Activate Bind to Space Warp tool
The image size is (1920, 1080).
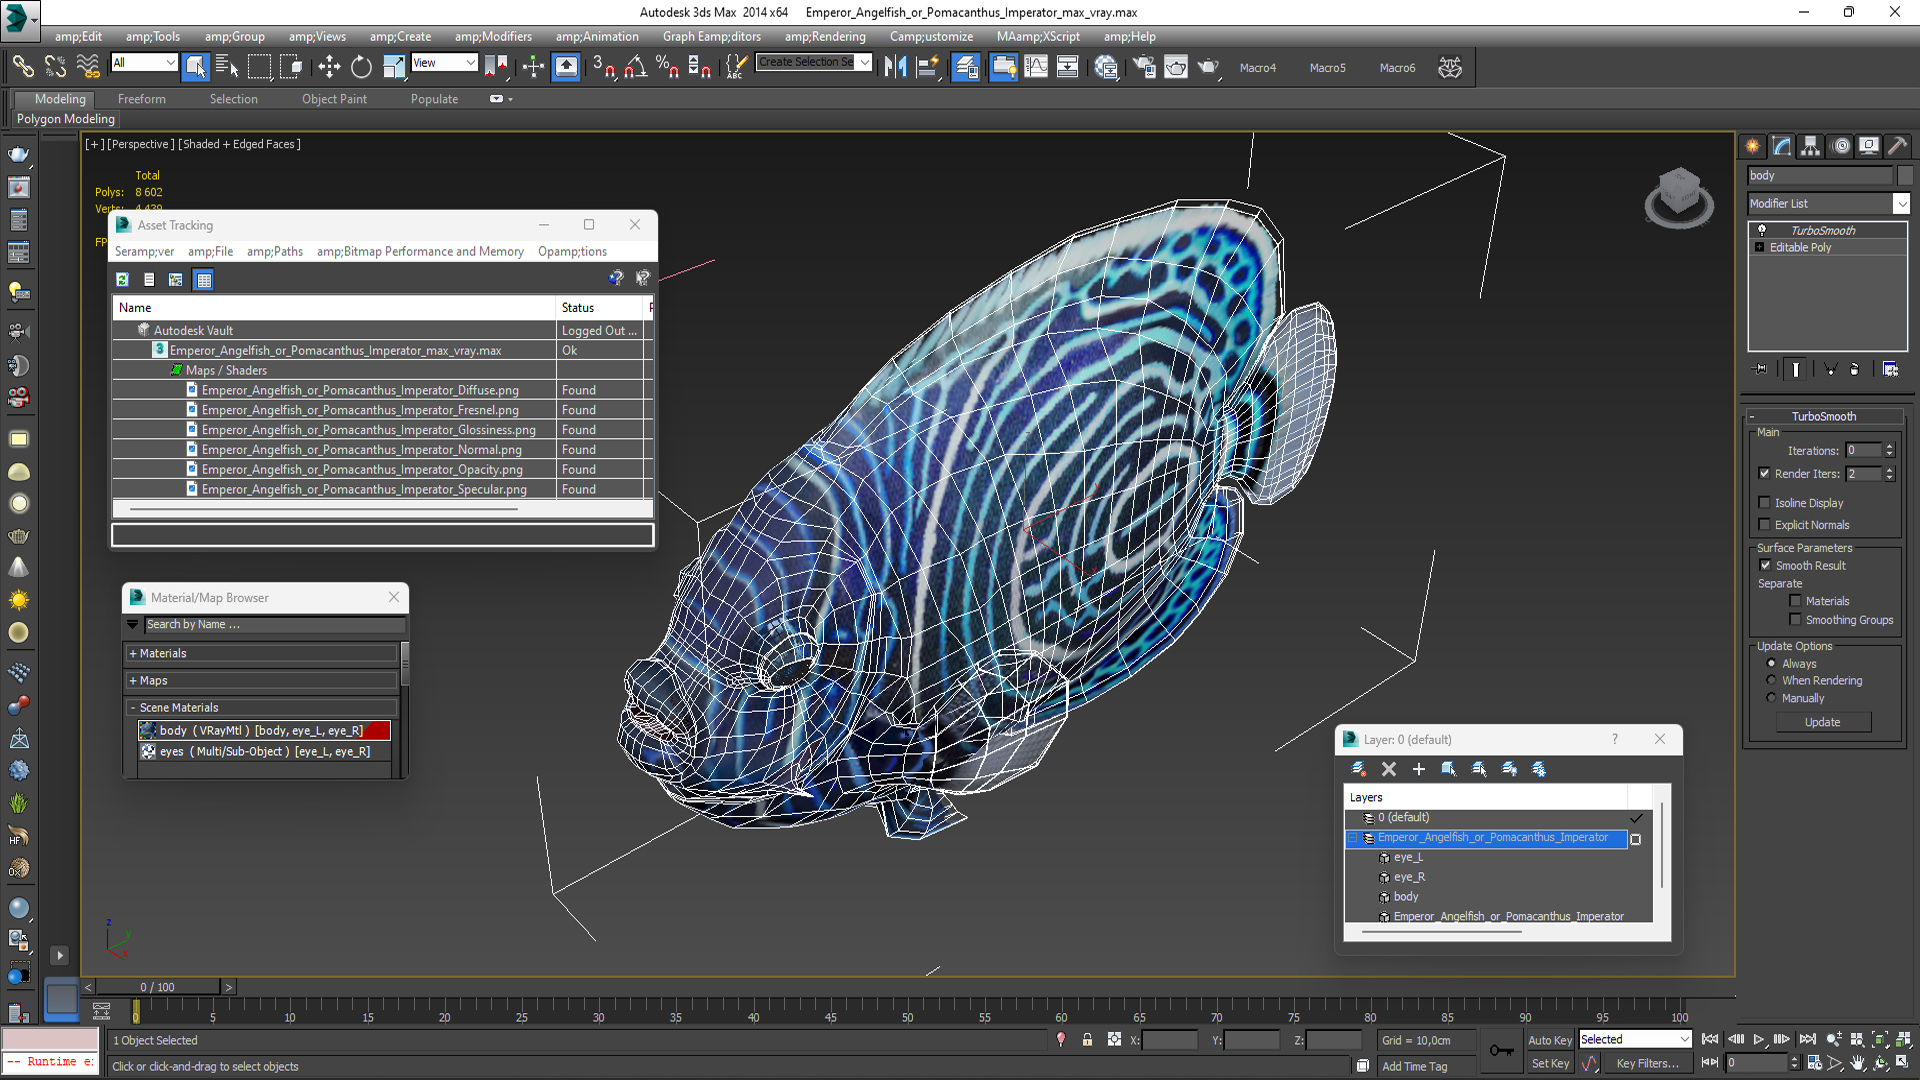pos(88,67)
